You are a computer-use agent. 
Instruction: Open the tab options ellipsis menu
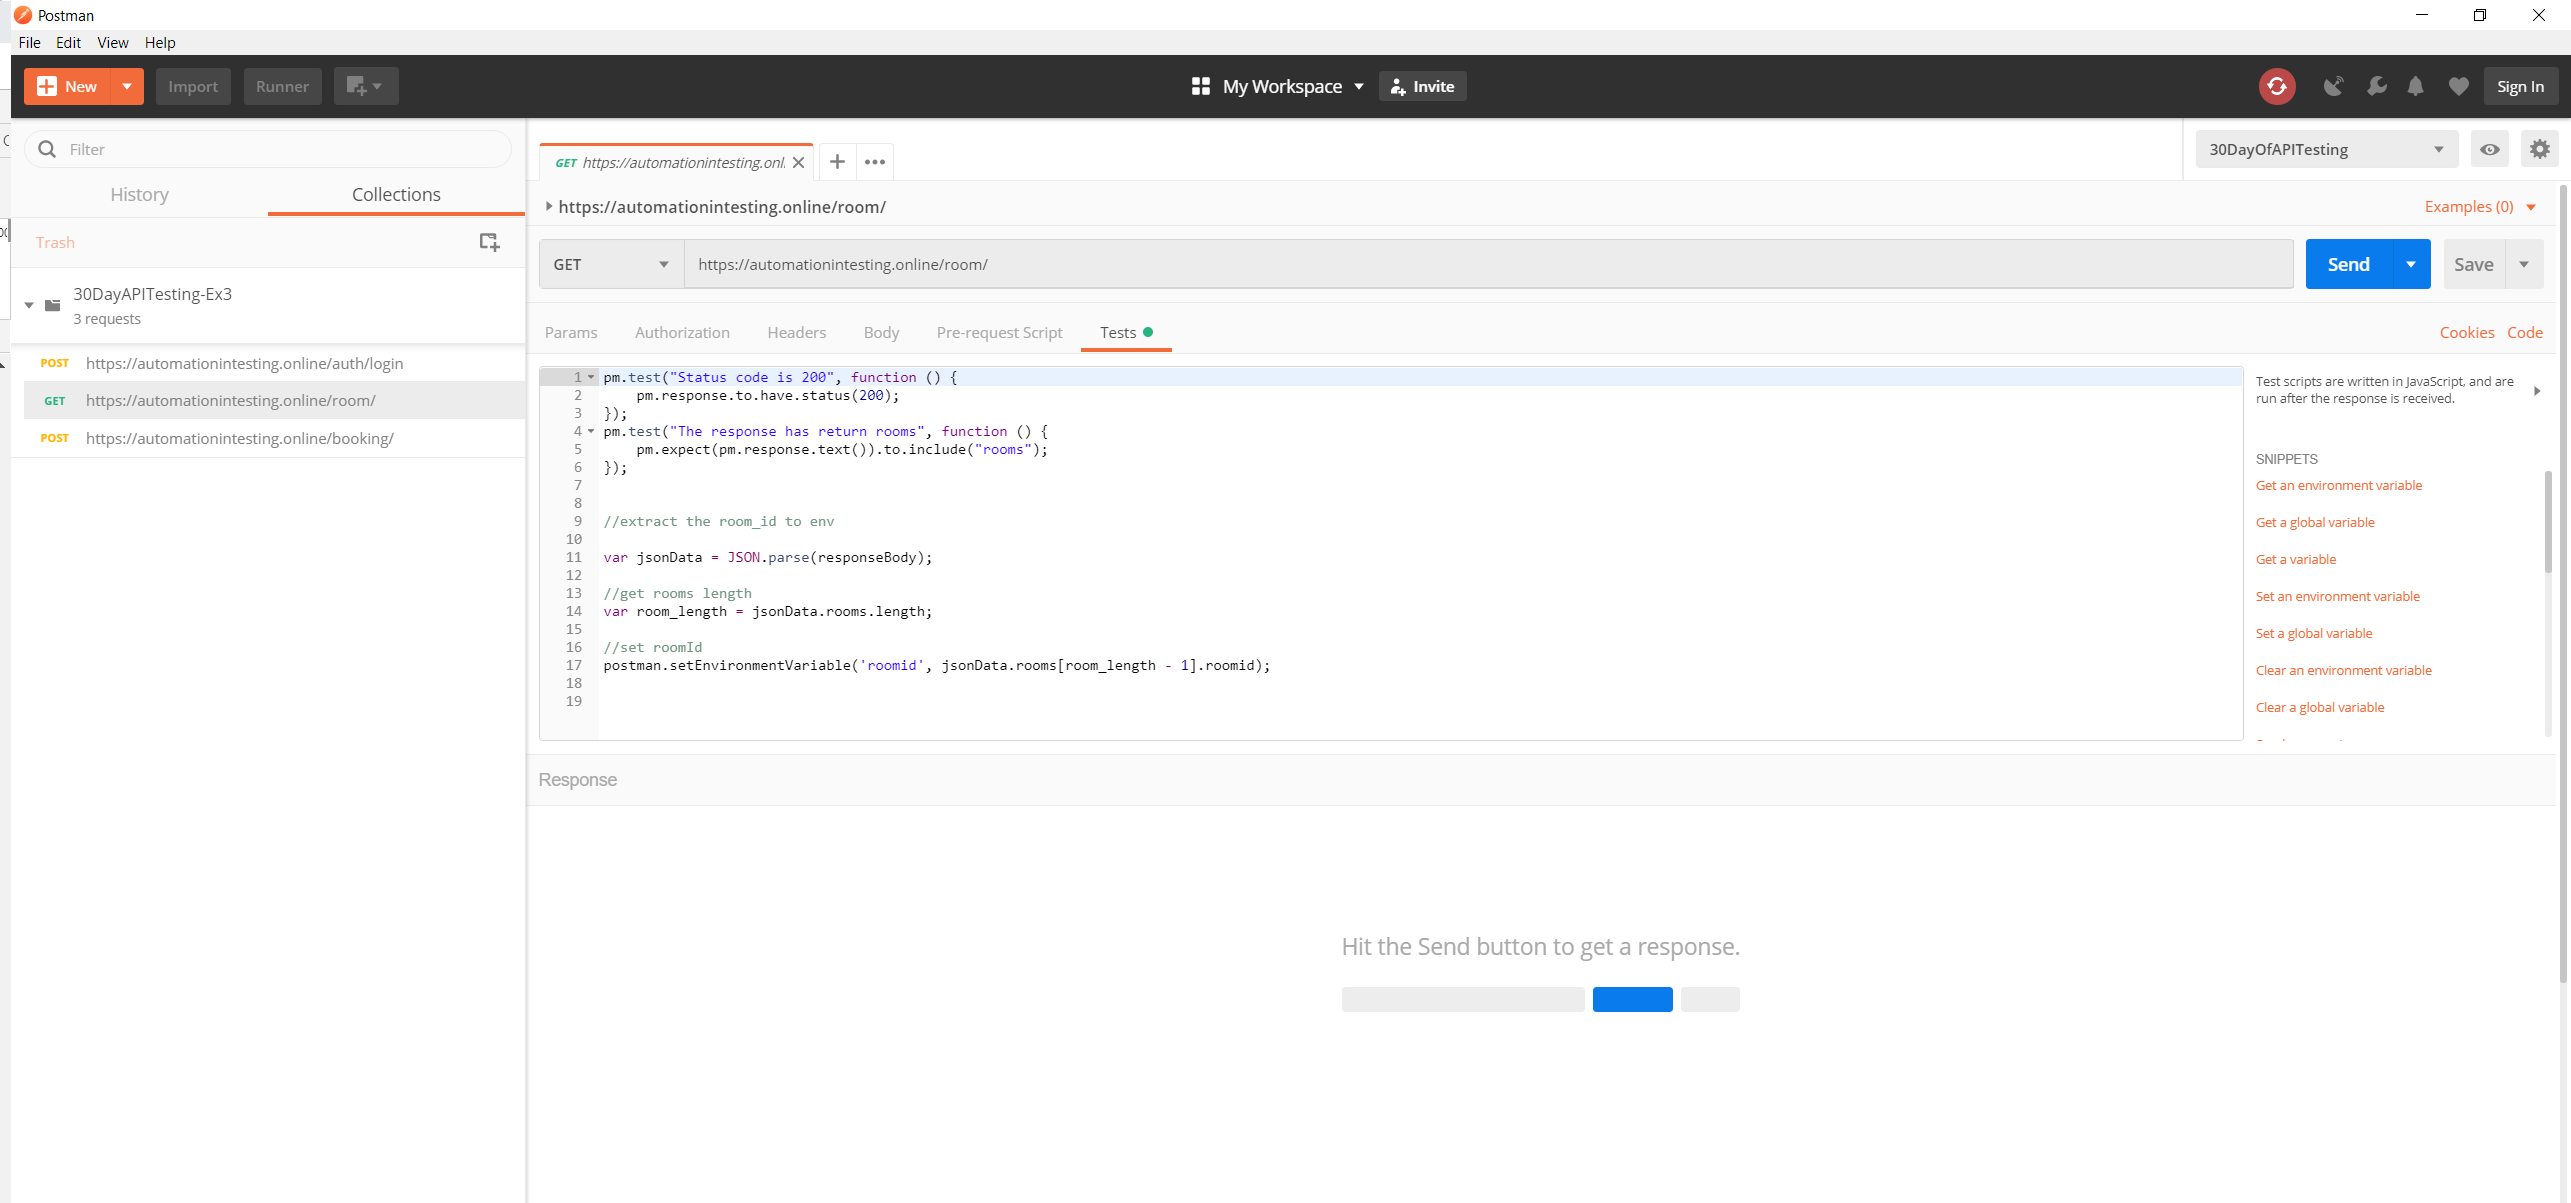coord(875,162)
